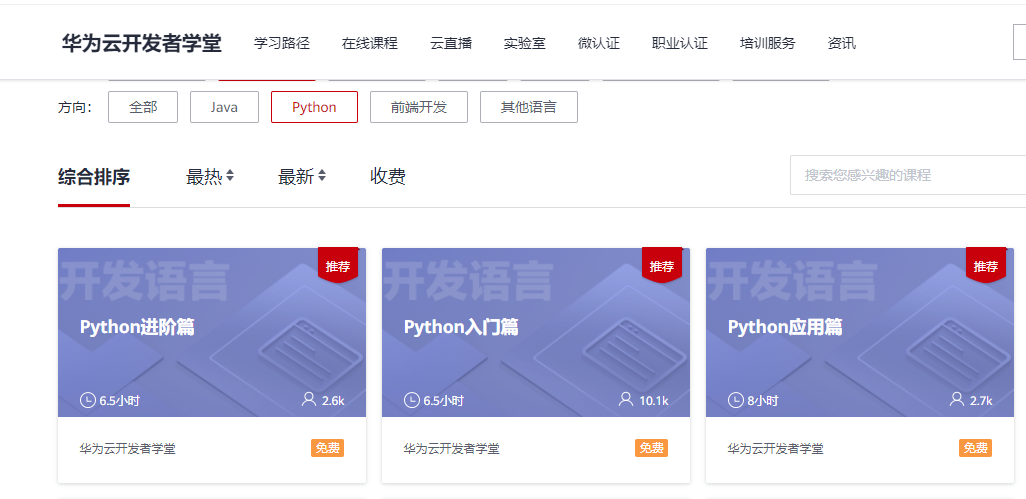The height and width of the screenshot is (499, 1026).
Task: Open Python入门篇 course card
Action: [x=536, y=366]
